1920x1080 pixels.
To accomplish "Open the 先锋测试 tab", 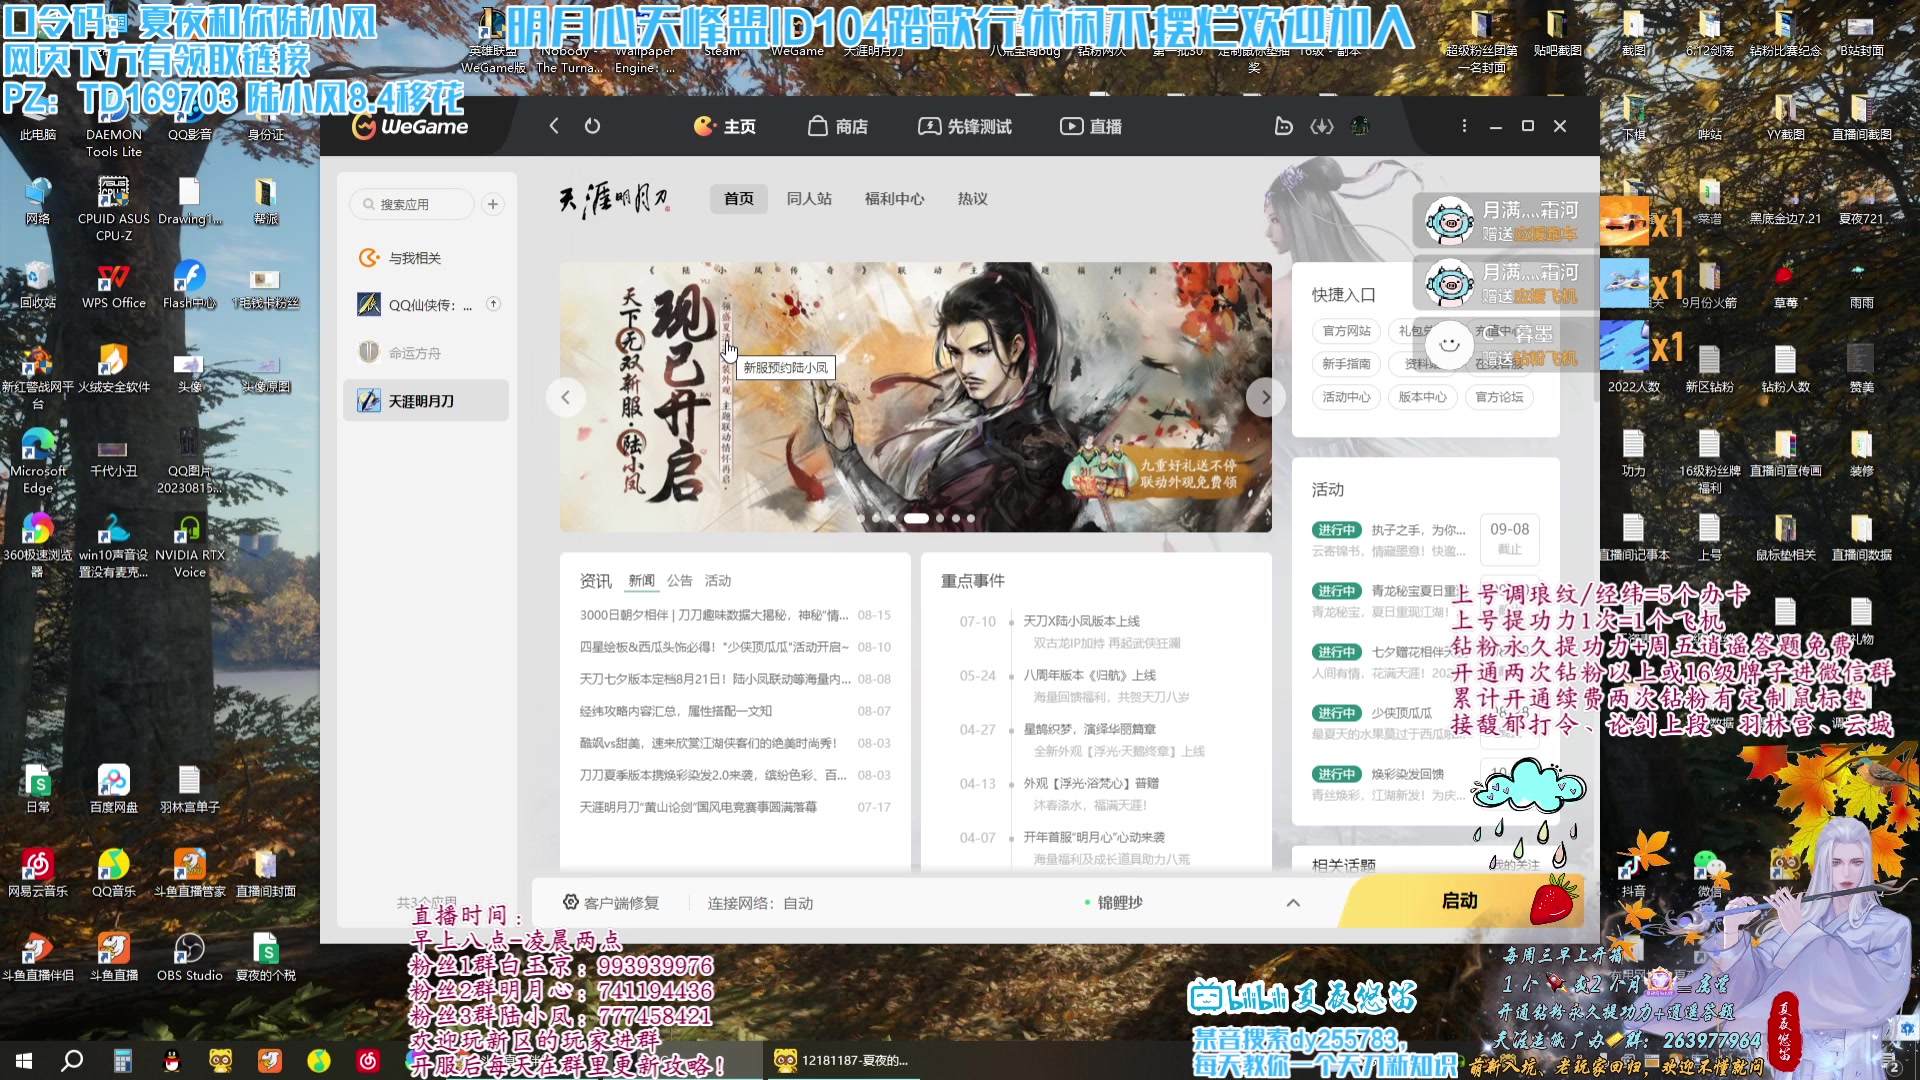I will (965, 126).
